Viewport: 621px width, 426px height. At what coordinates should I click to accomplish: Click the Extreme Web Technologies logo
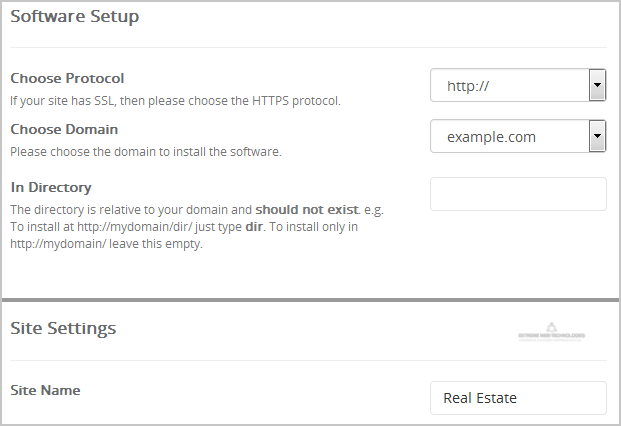pyautogui.click(x=552, y=336)
